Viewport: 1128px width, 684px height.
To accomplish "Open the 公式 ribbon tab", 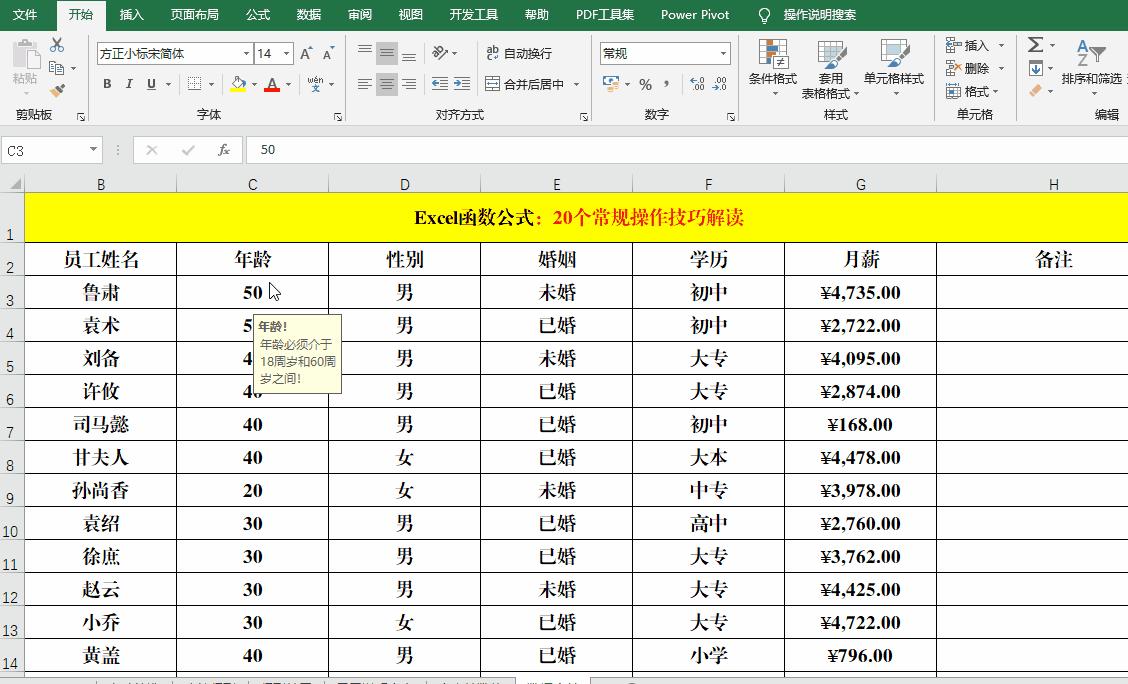I will tap(257, 15).
